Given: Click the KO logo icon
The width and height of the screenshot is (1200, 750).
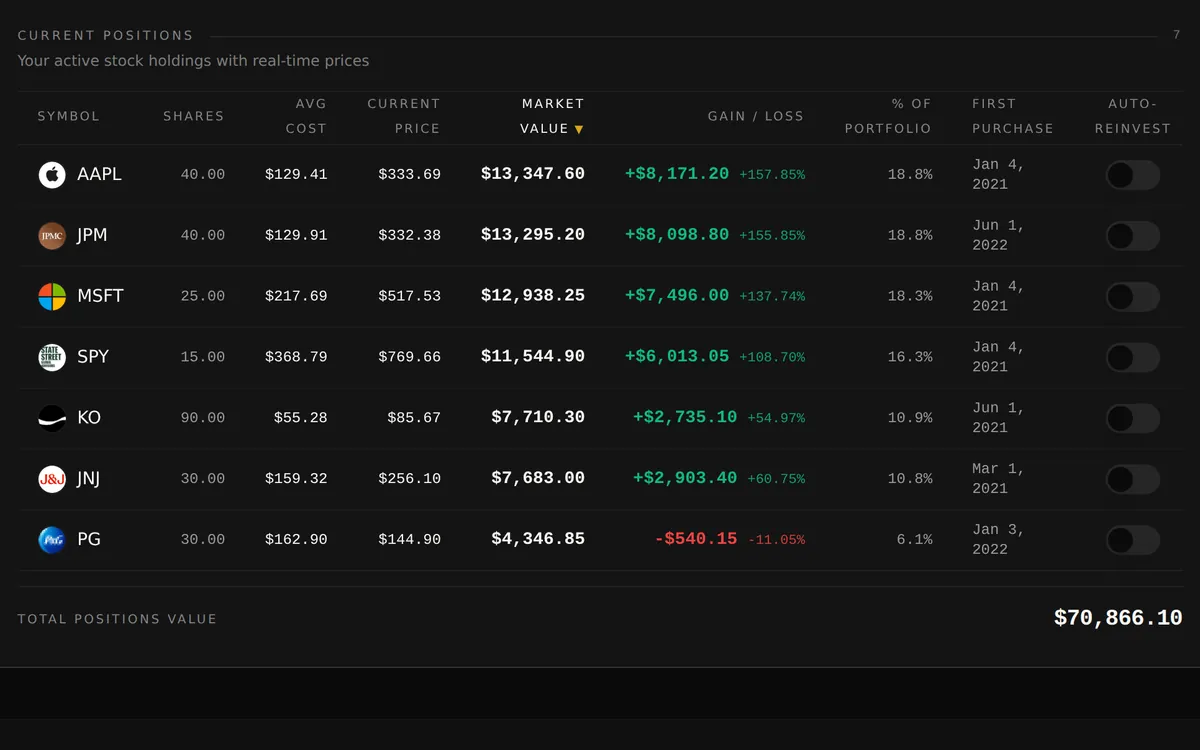Looking at the screenshot, I should coord(52,418).
